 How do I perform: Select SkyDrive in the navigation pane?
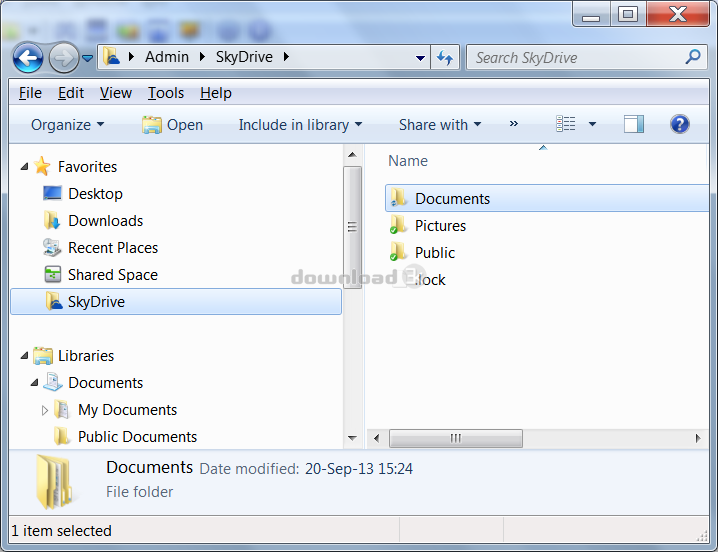(x=176, y=301)
